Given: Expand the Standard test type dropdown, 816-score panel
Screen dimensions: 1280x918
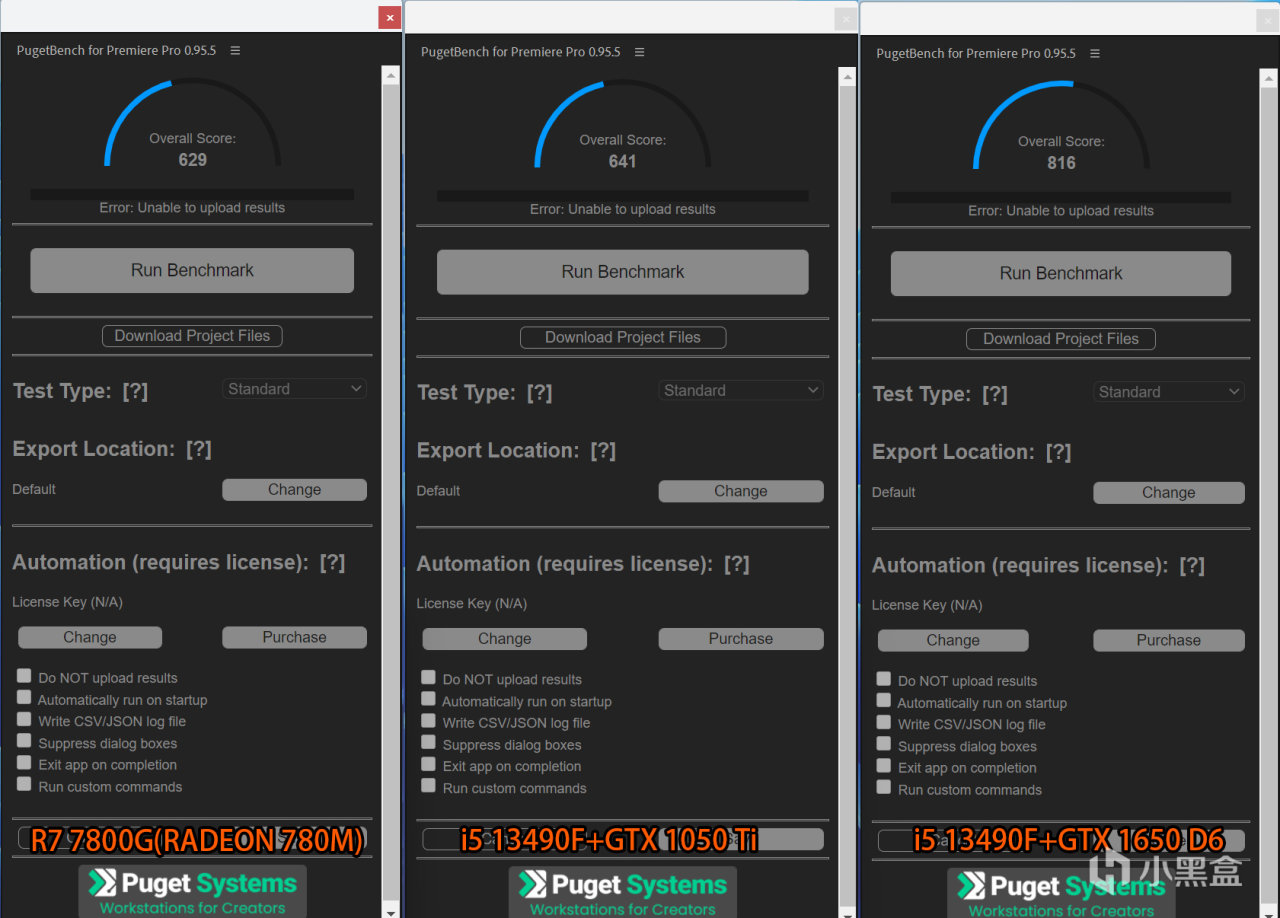Looking at the screenshot, I should (1169, 392).
